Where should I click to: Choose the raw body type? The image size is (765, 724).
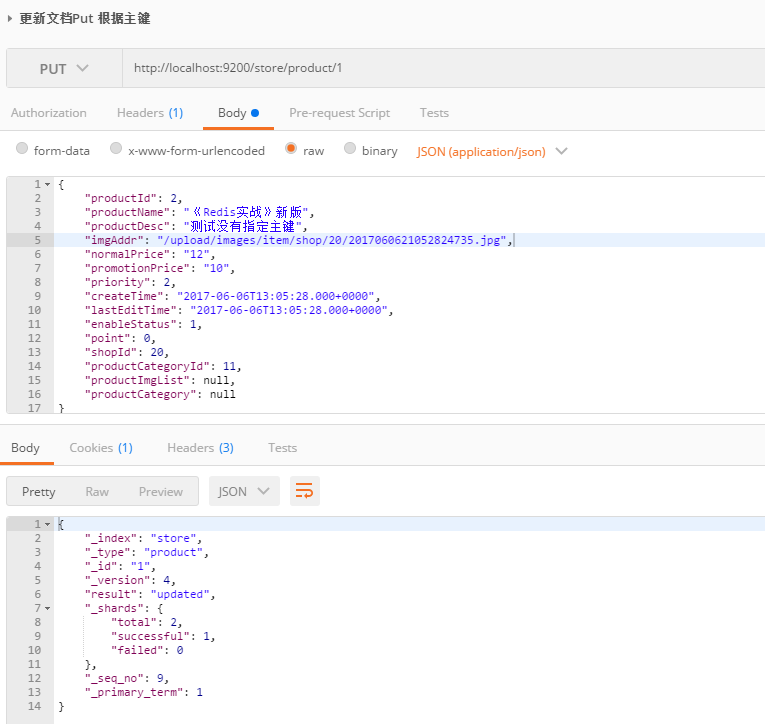click(x=291, y=150)
